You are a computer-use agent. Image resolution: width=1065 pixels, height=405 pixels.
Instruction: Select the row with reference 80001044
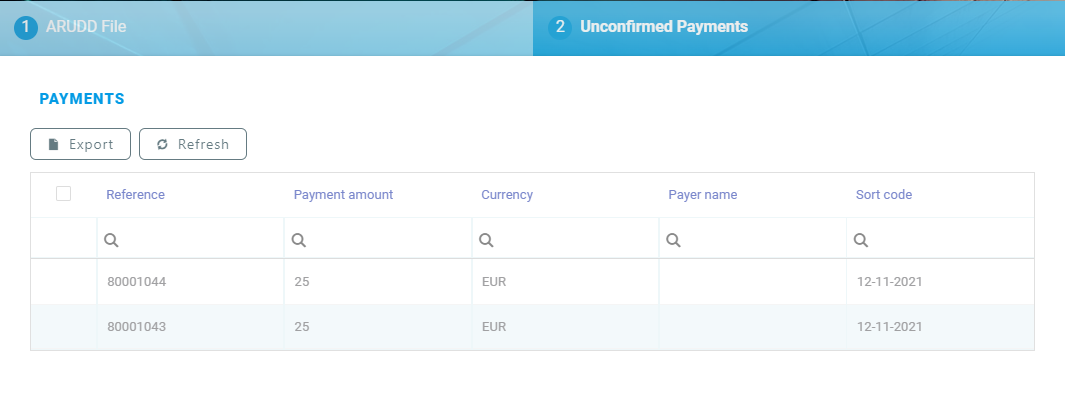[x=136, y=282]
